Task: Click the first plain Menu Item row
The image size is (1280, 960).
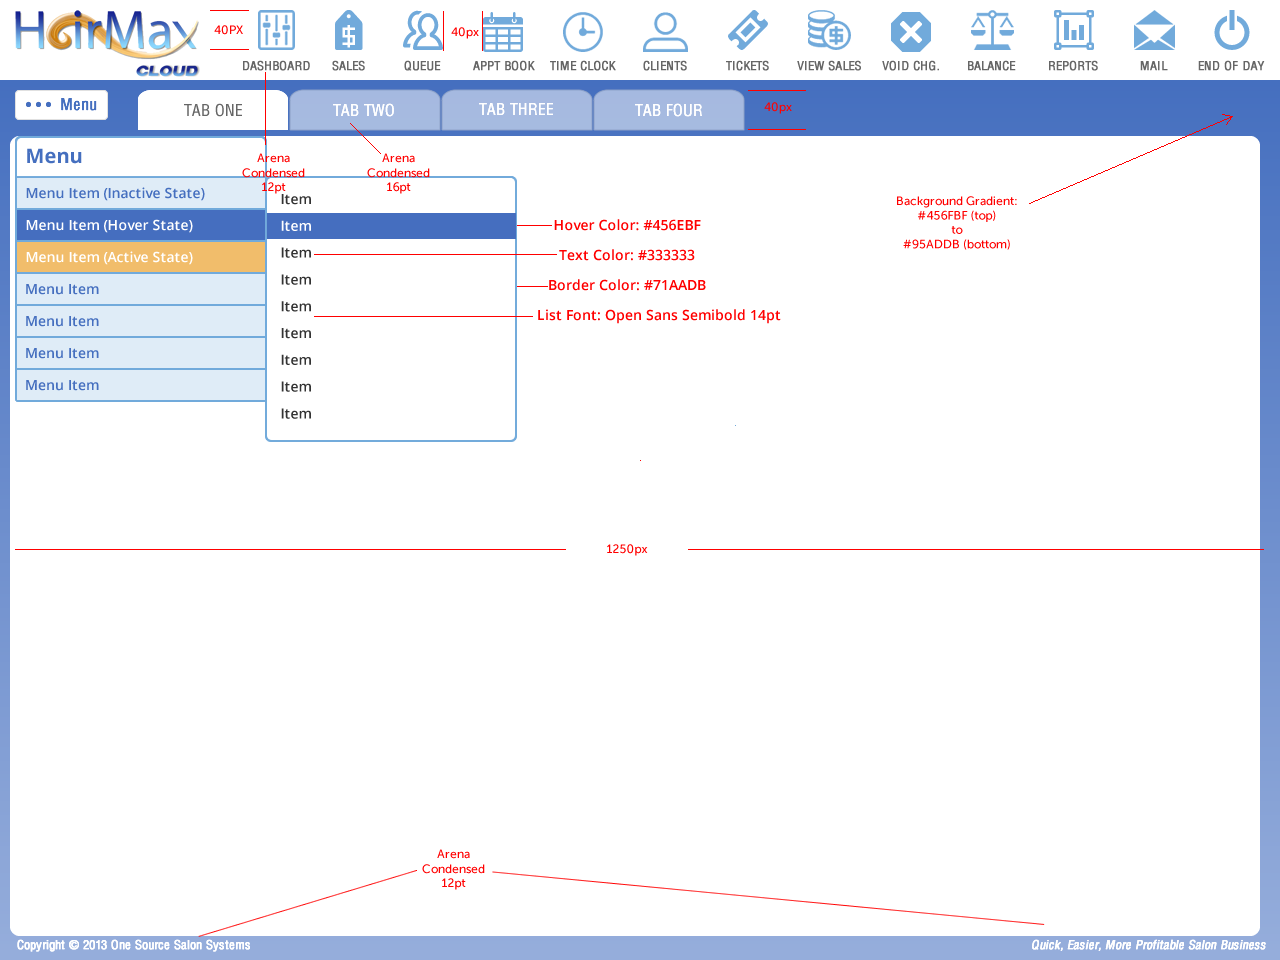Action: 141,289
